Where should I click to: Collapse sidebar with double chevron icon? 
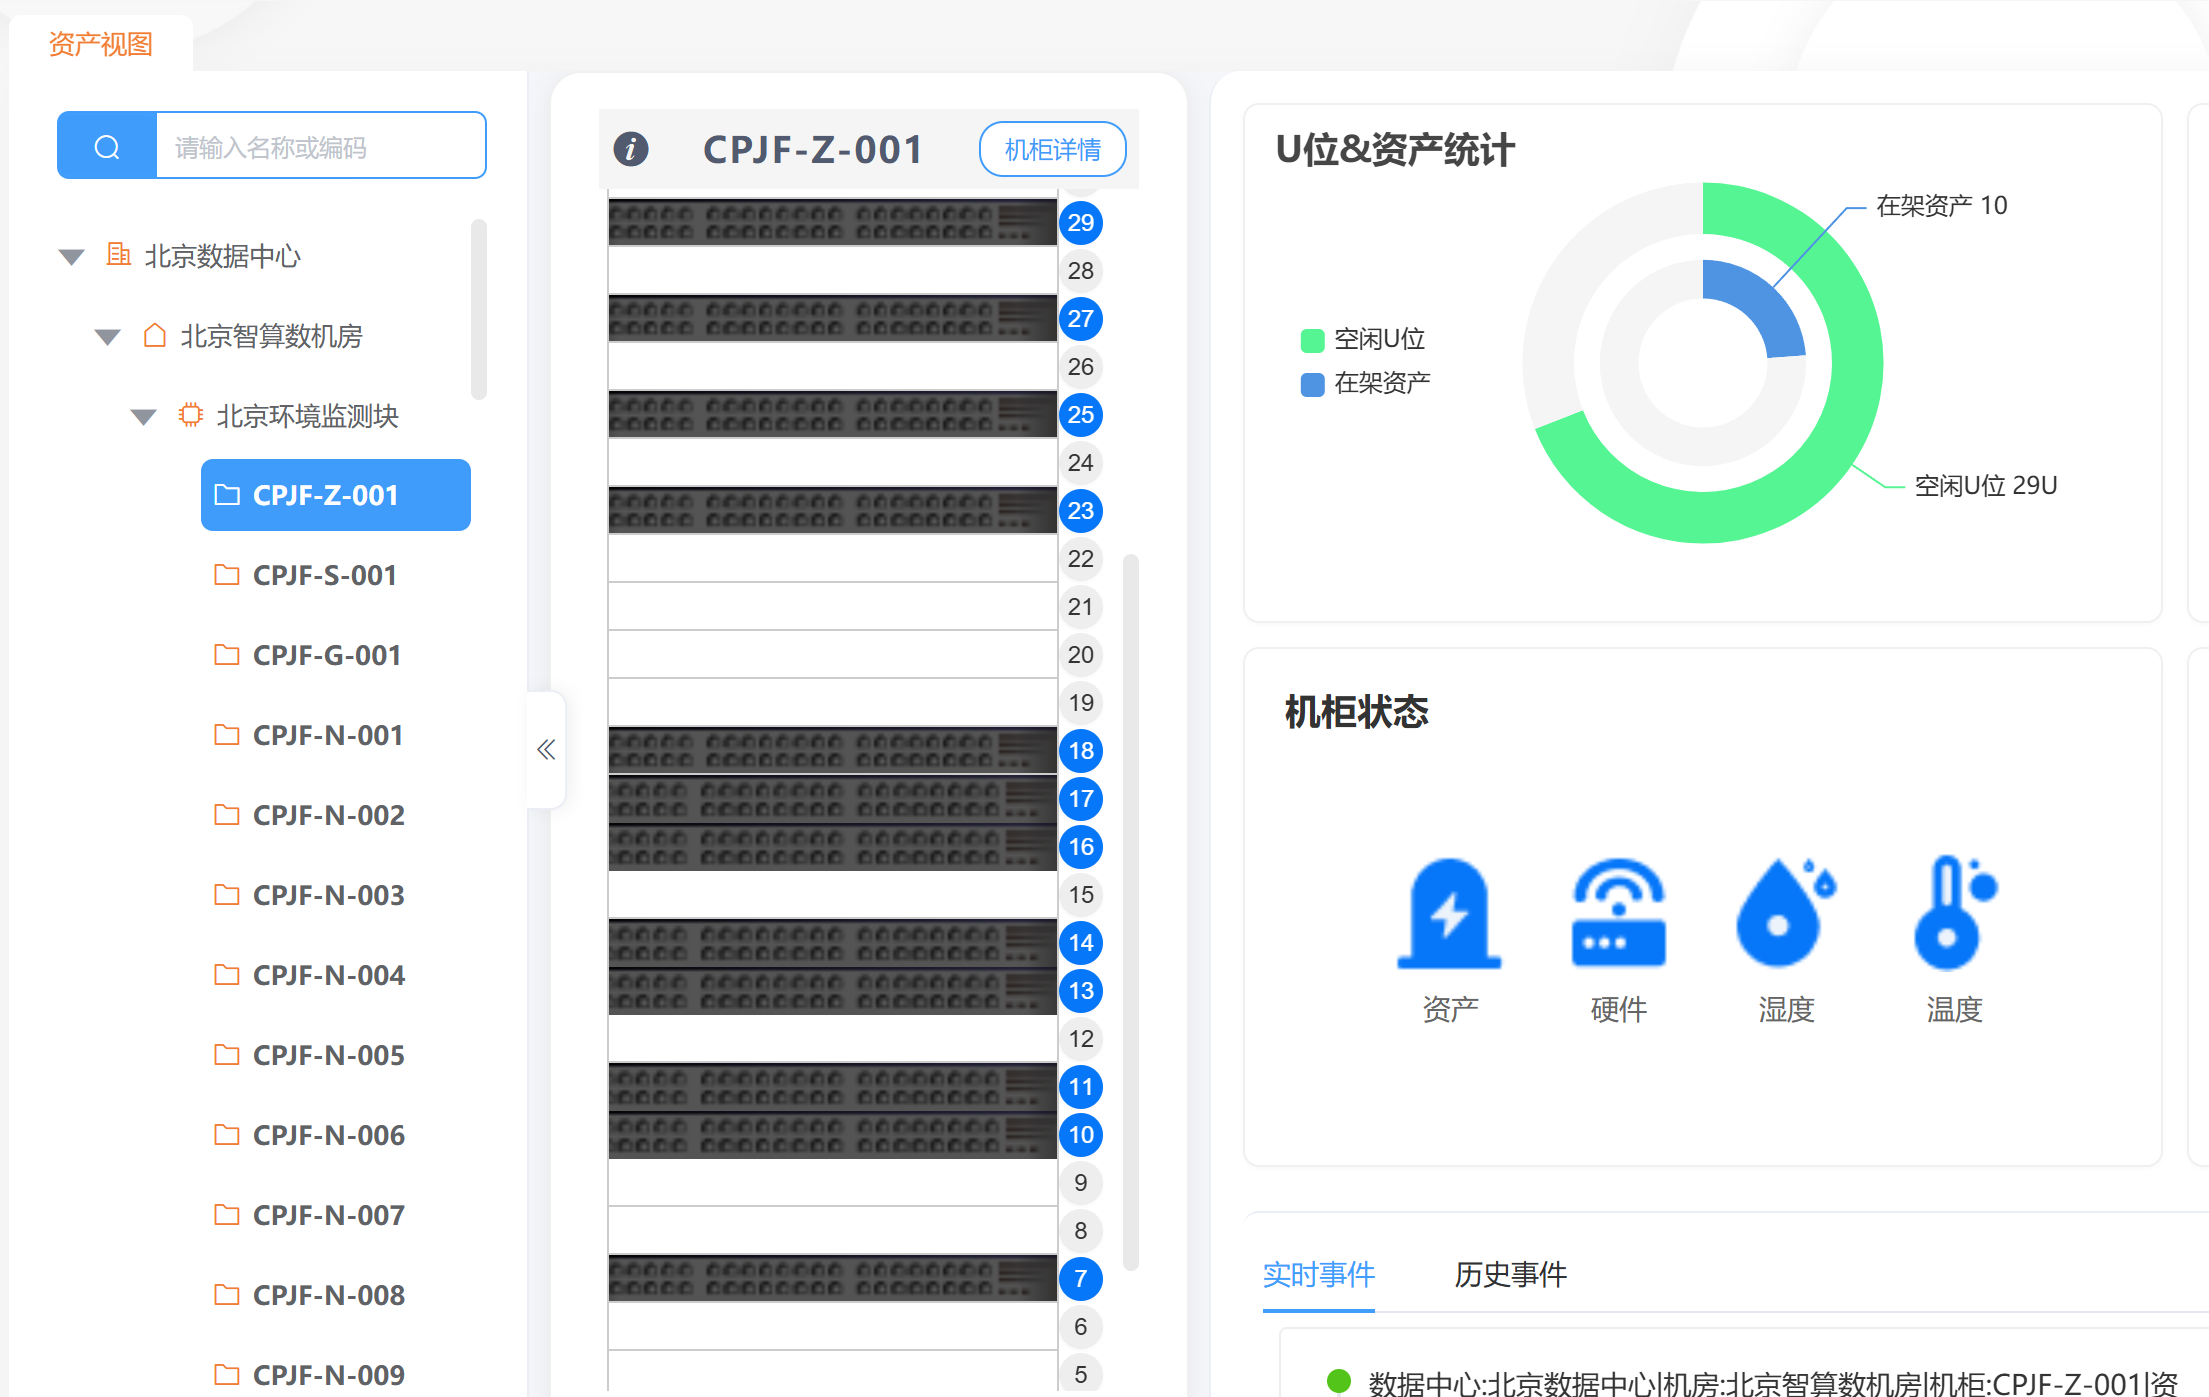(x=546, y=749)
